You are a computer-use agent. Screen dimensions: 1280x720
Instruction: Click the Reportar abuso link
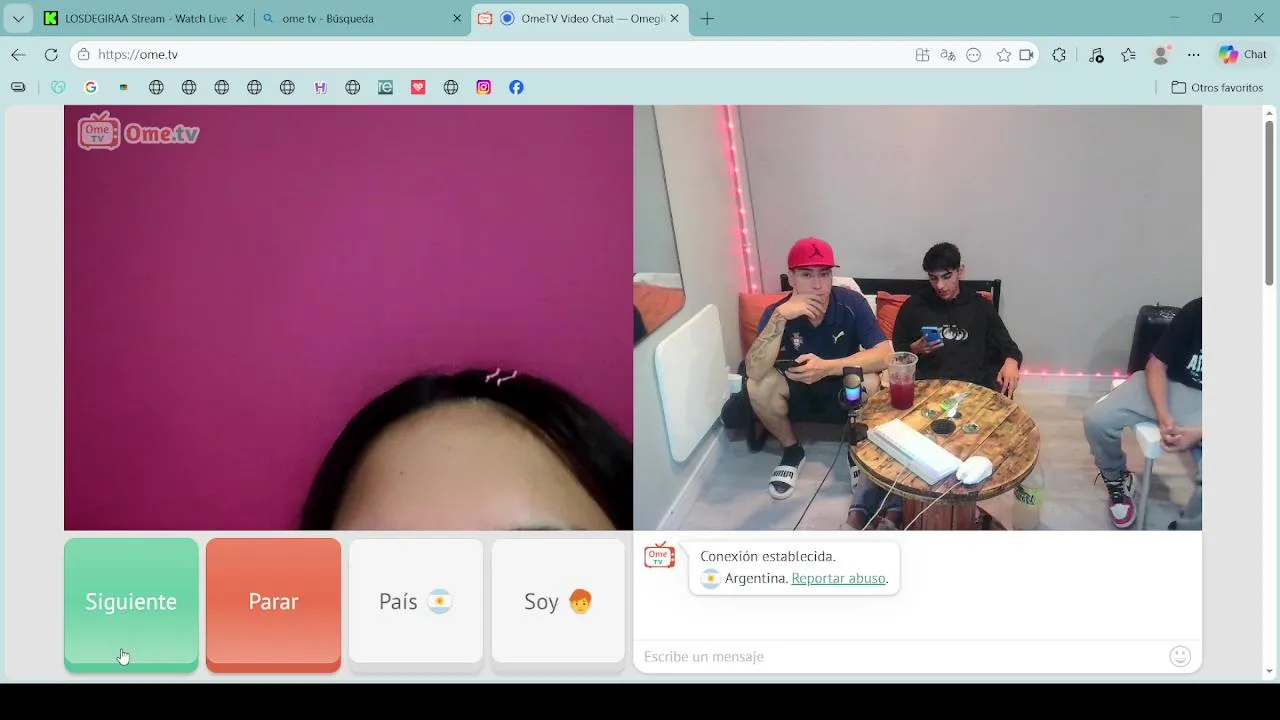[838, 578]
